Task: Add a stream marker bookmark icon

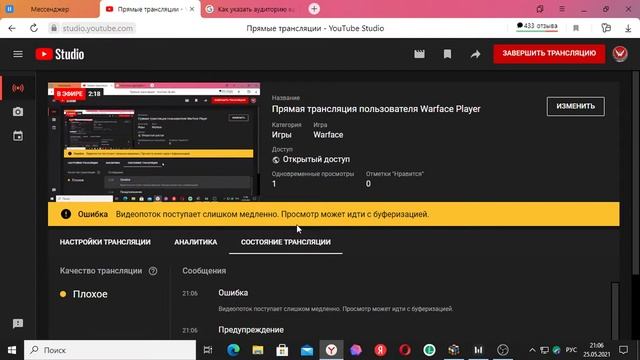Action: [447, 54]
